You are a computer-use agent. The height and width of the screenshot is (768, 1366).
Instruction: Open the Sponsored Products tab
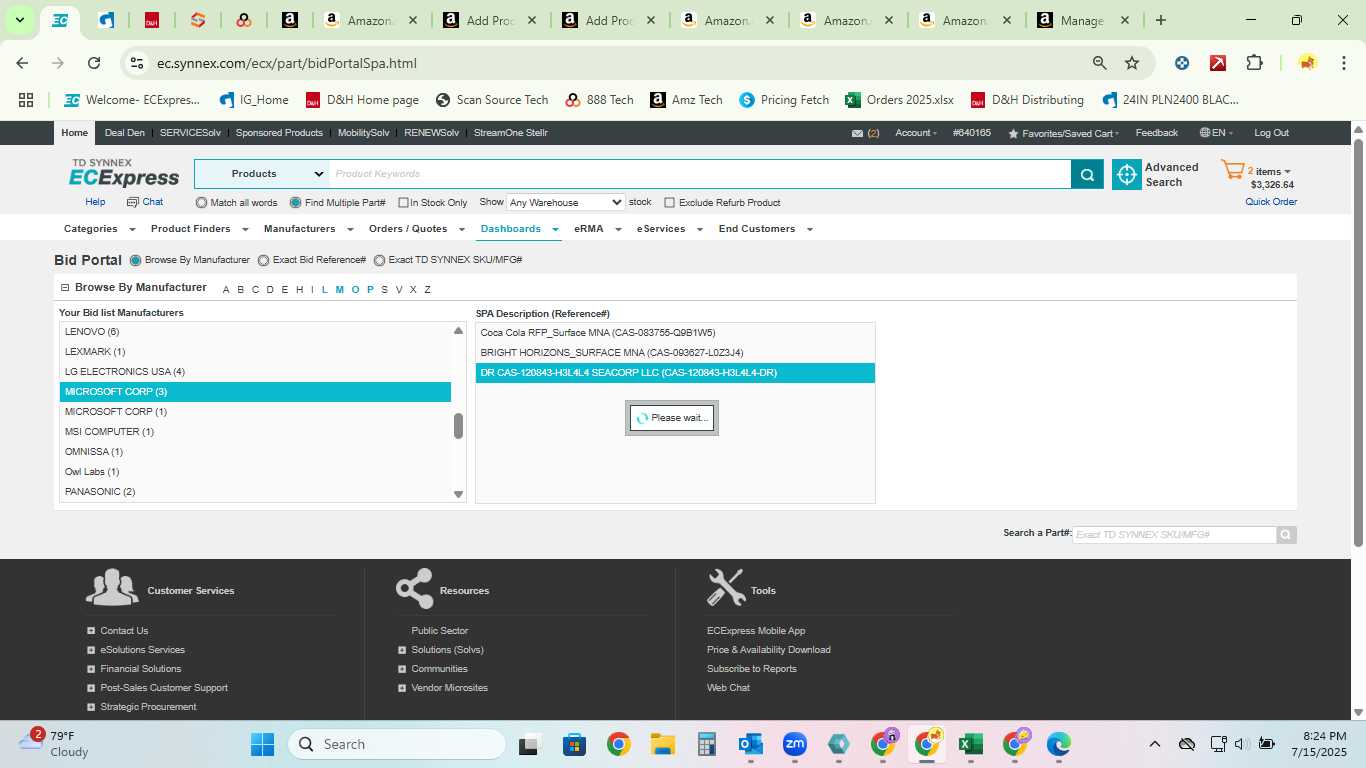279,133
